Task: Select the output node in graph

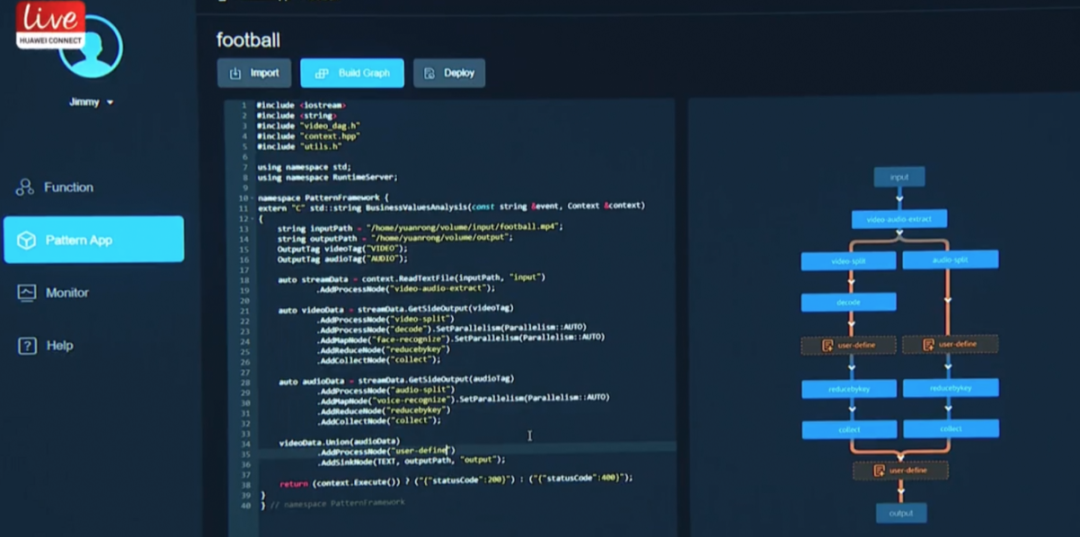Action: point(900,513)
